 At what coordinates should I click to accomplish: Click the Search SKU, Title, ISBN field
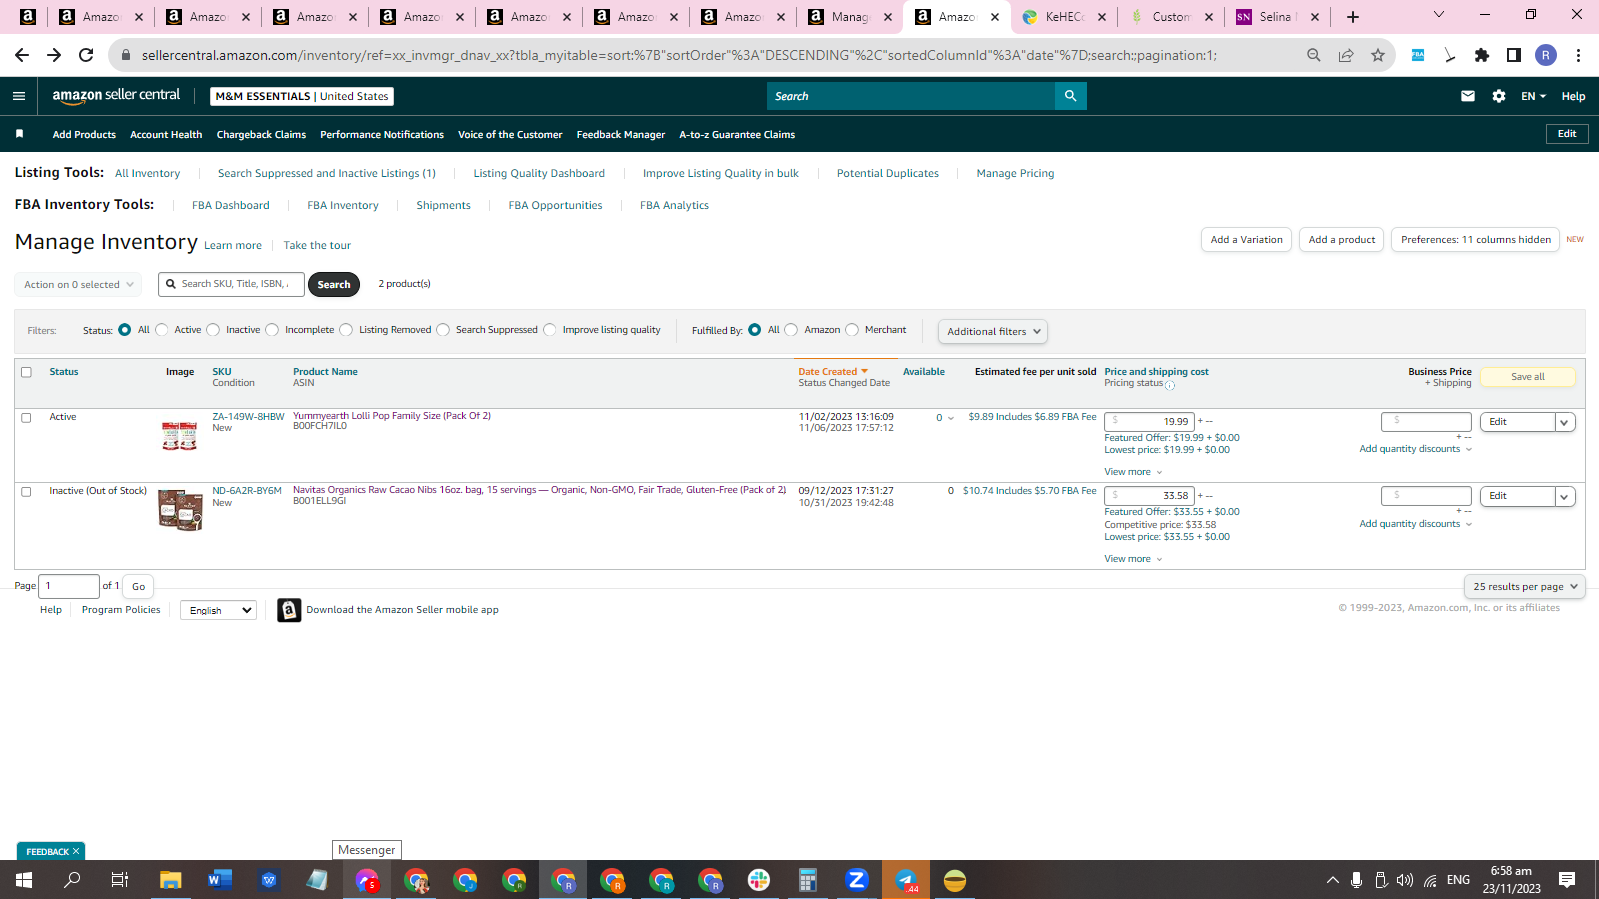point(232,284)
